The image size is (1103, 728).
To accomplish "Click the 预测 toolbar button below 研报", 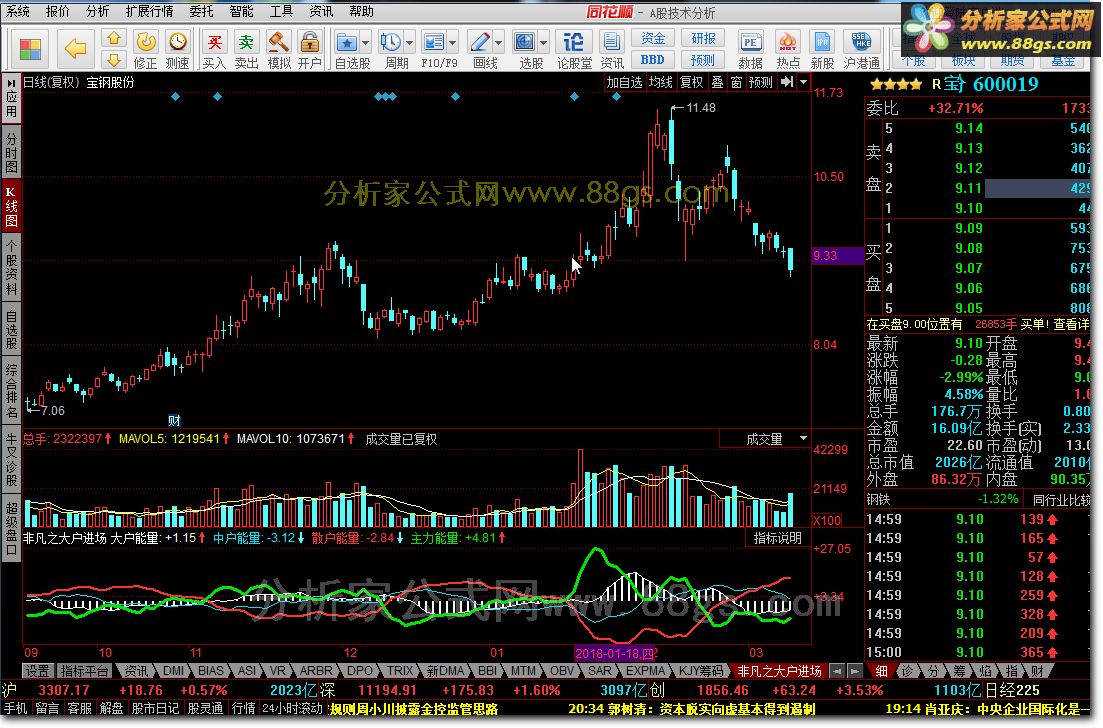I will point(703,60).
